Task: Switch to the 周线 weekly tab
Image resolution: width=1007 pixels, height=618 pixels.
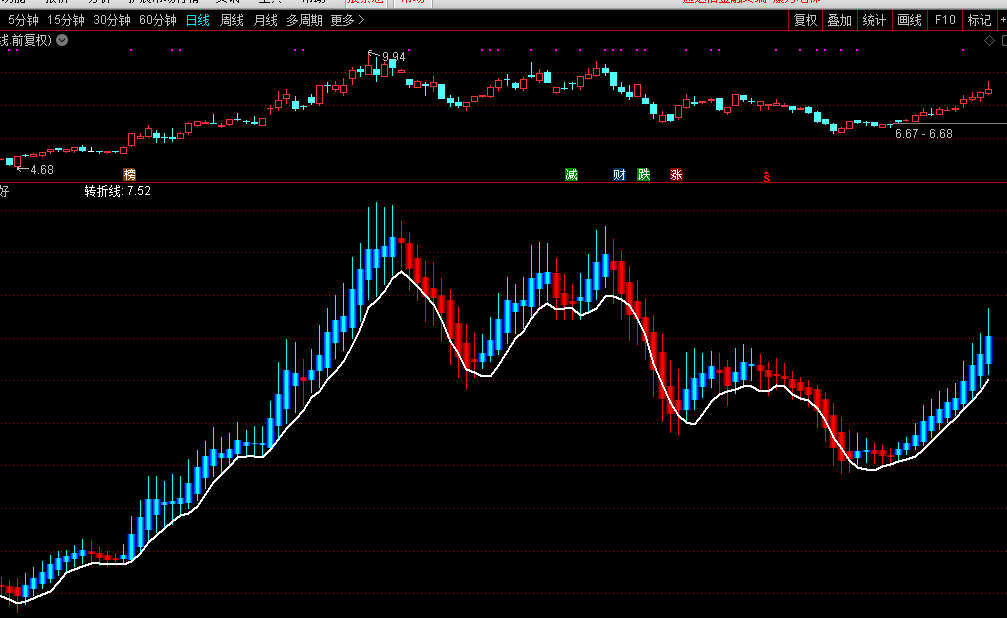Action: click(x=231, y=20)
